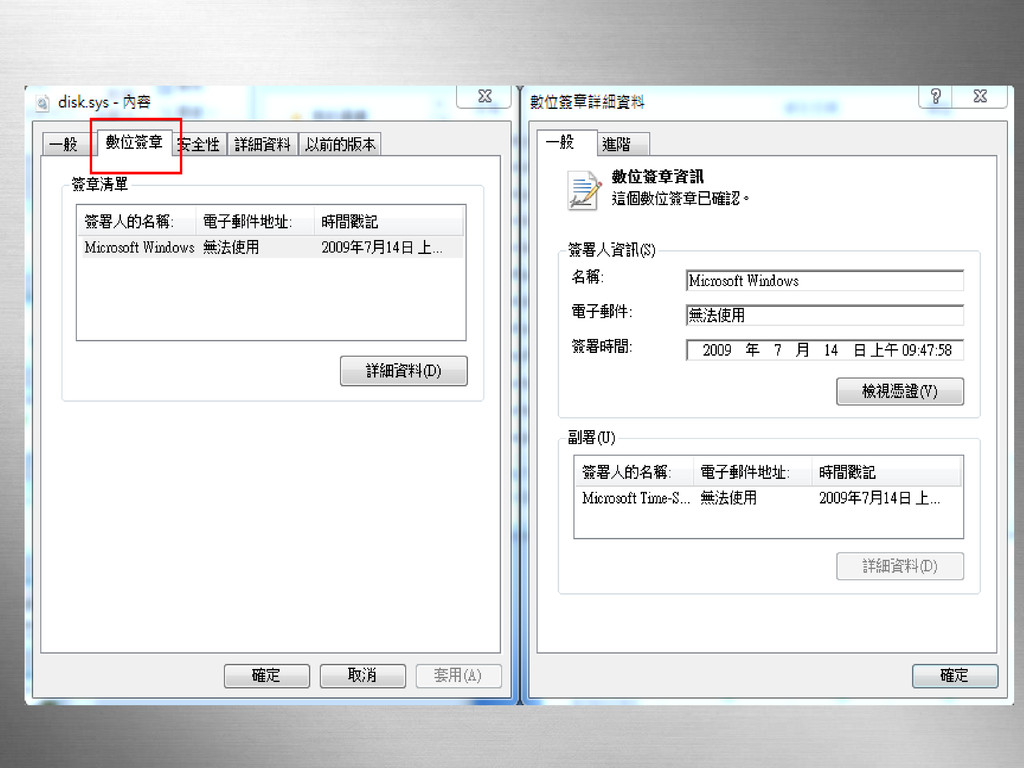Click the help question mark button
Viewport: 1024px width, 768px height.
point(935,97)
